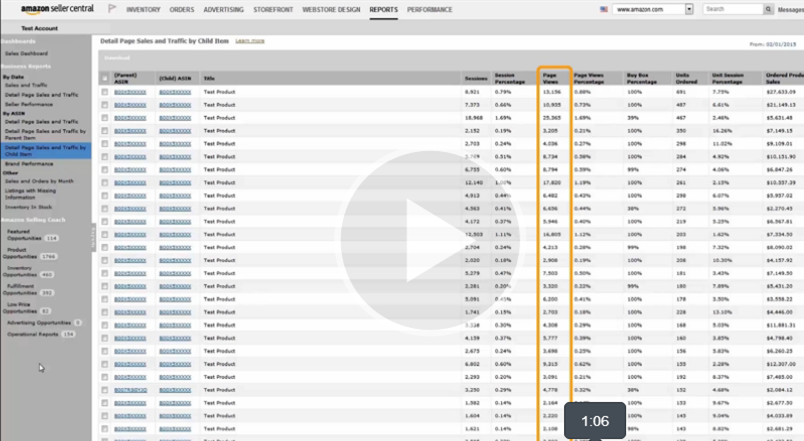The image size is (804, 441).
Task: Sort by the Sessions column header
Action: click(476, 78)
